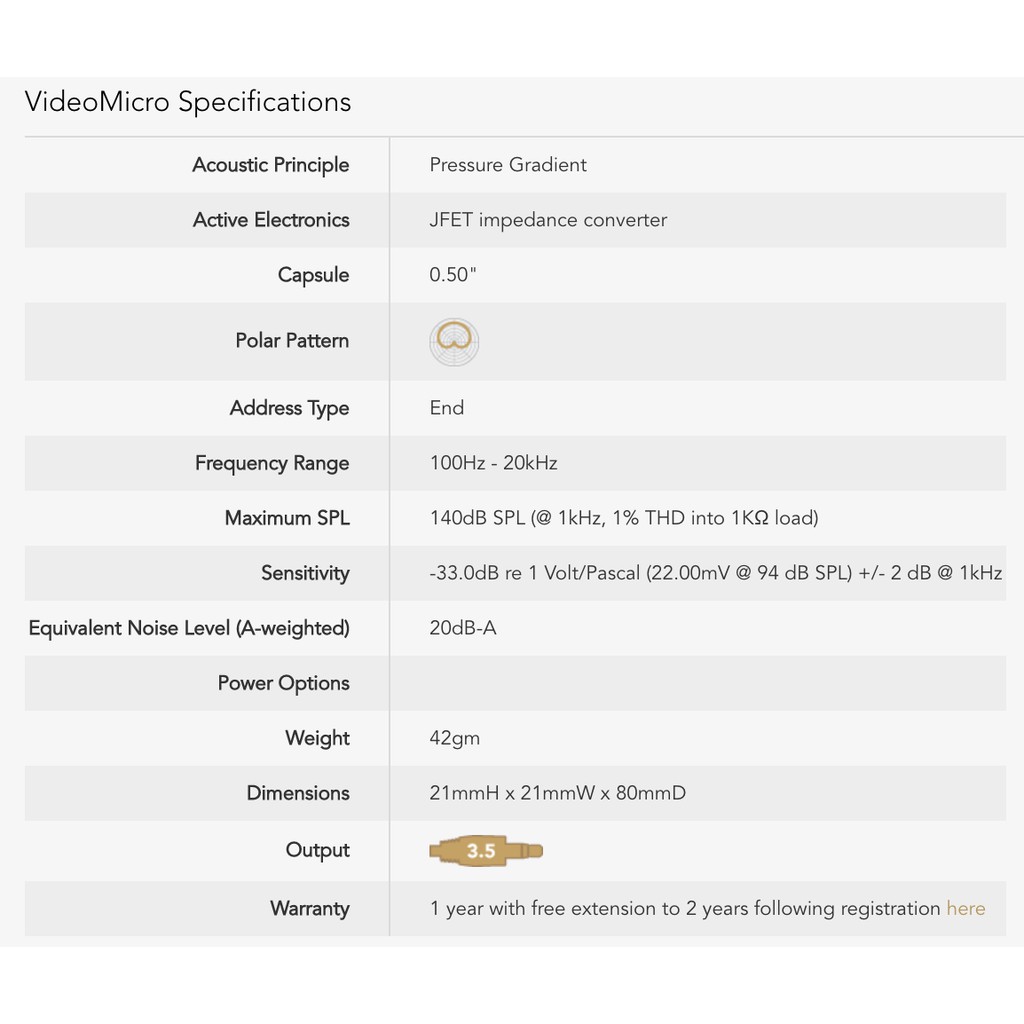Viewport: 1024px width, 1024px height.
Task: Click the cardioid polar pattern icon
Action: pyautogui.click(x=454, y=341)
